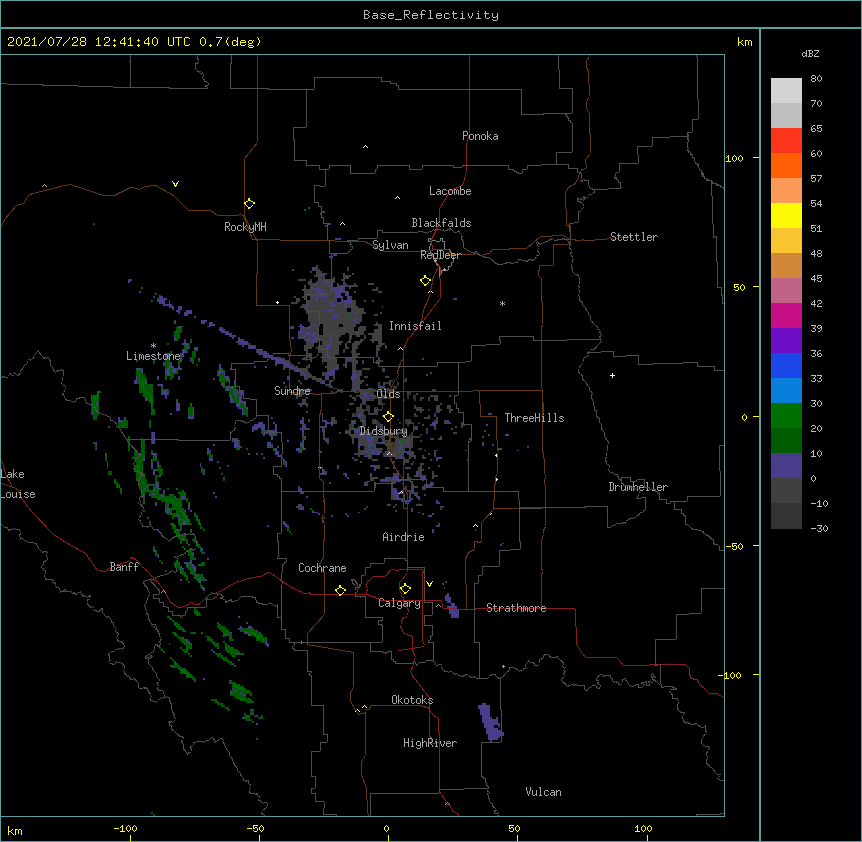
Task: Click the km unit label at top right
Action: (x=744, y=42)
